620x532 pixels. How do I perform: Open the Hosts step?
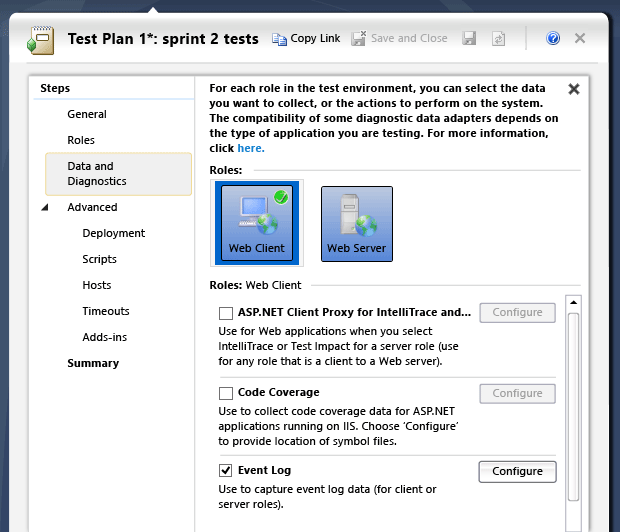pyautogui.click(x=96, y=285)
